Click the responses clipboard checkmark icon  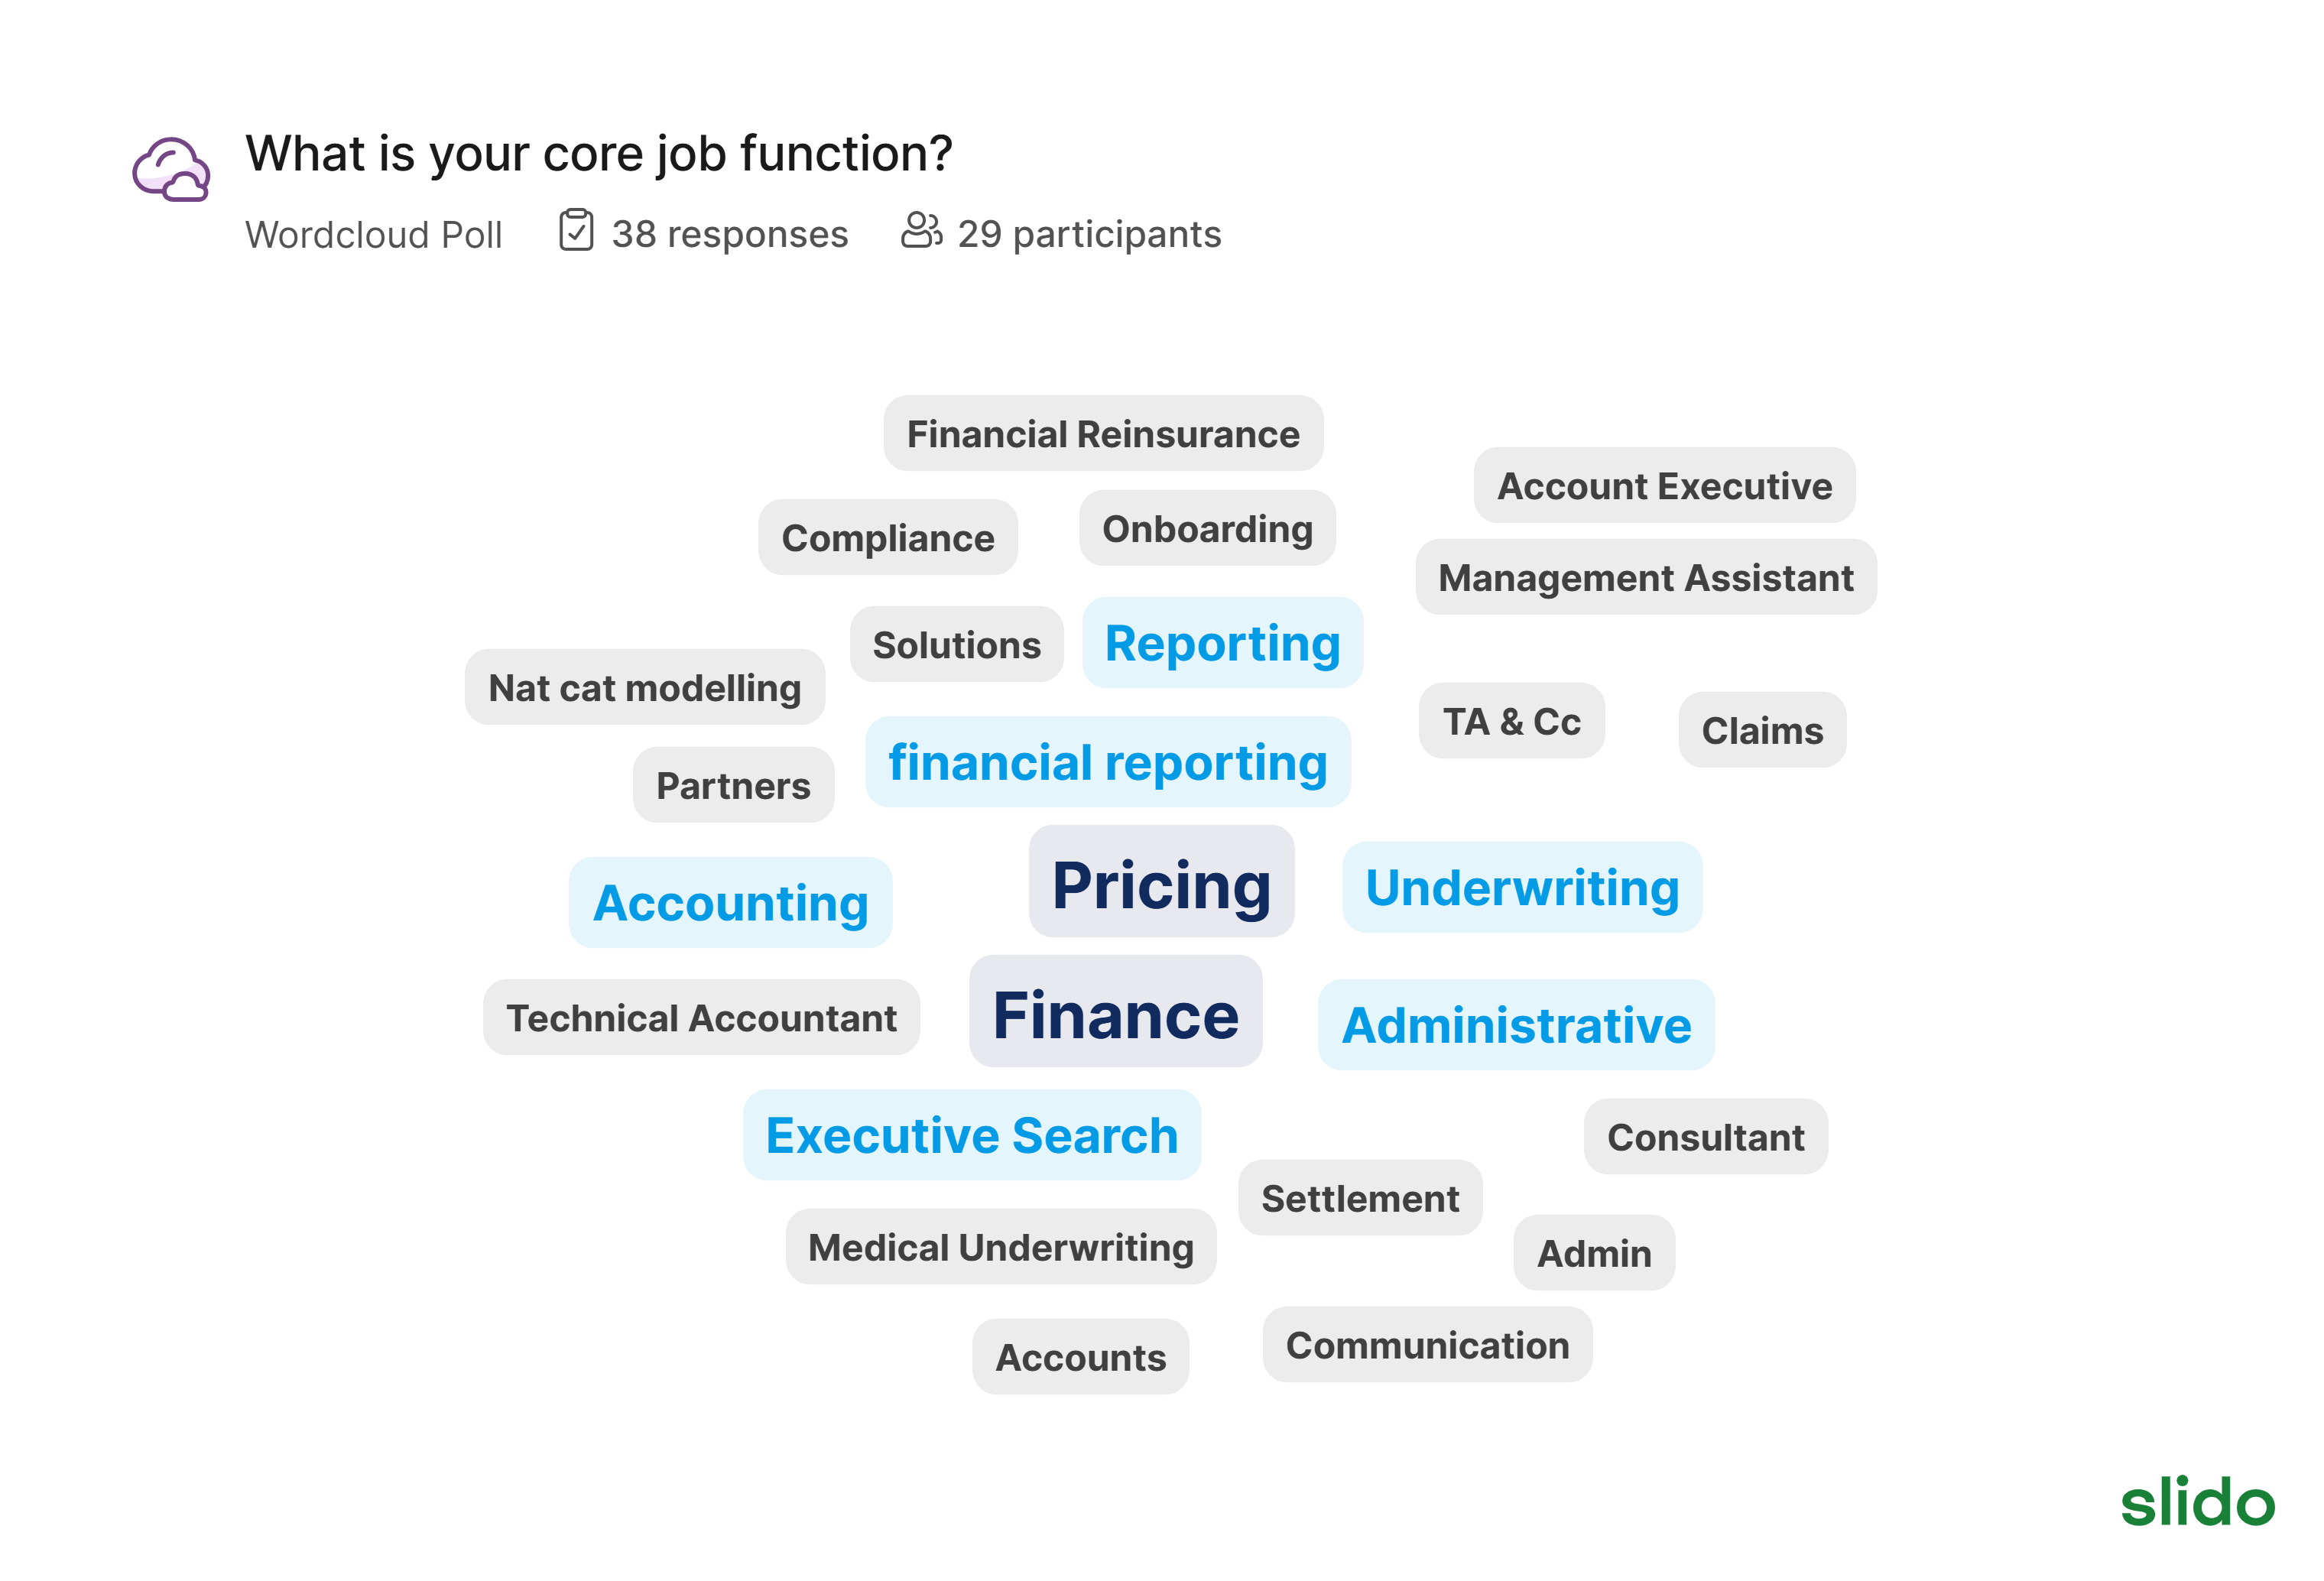(x=576, y=231)
